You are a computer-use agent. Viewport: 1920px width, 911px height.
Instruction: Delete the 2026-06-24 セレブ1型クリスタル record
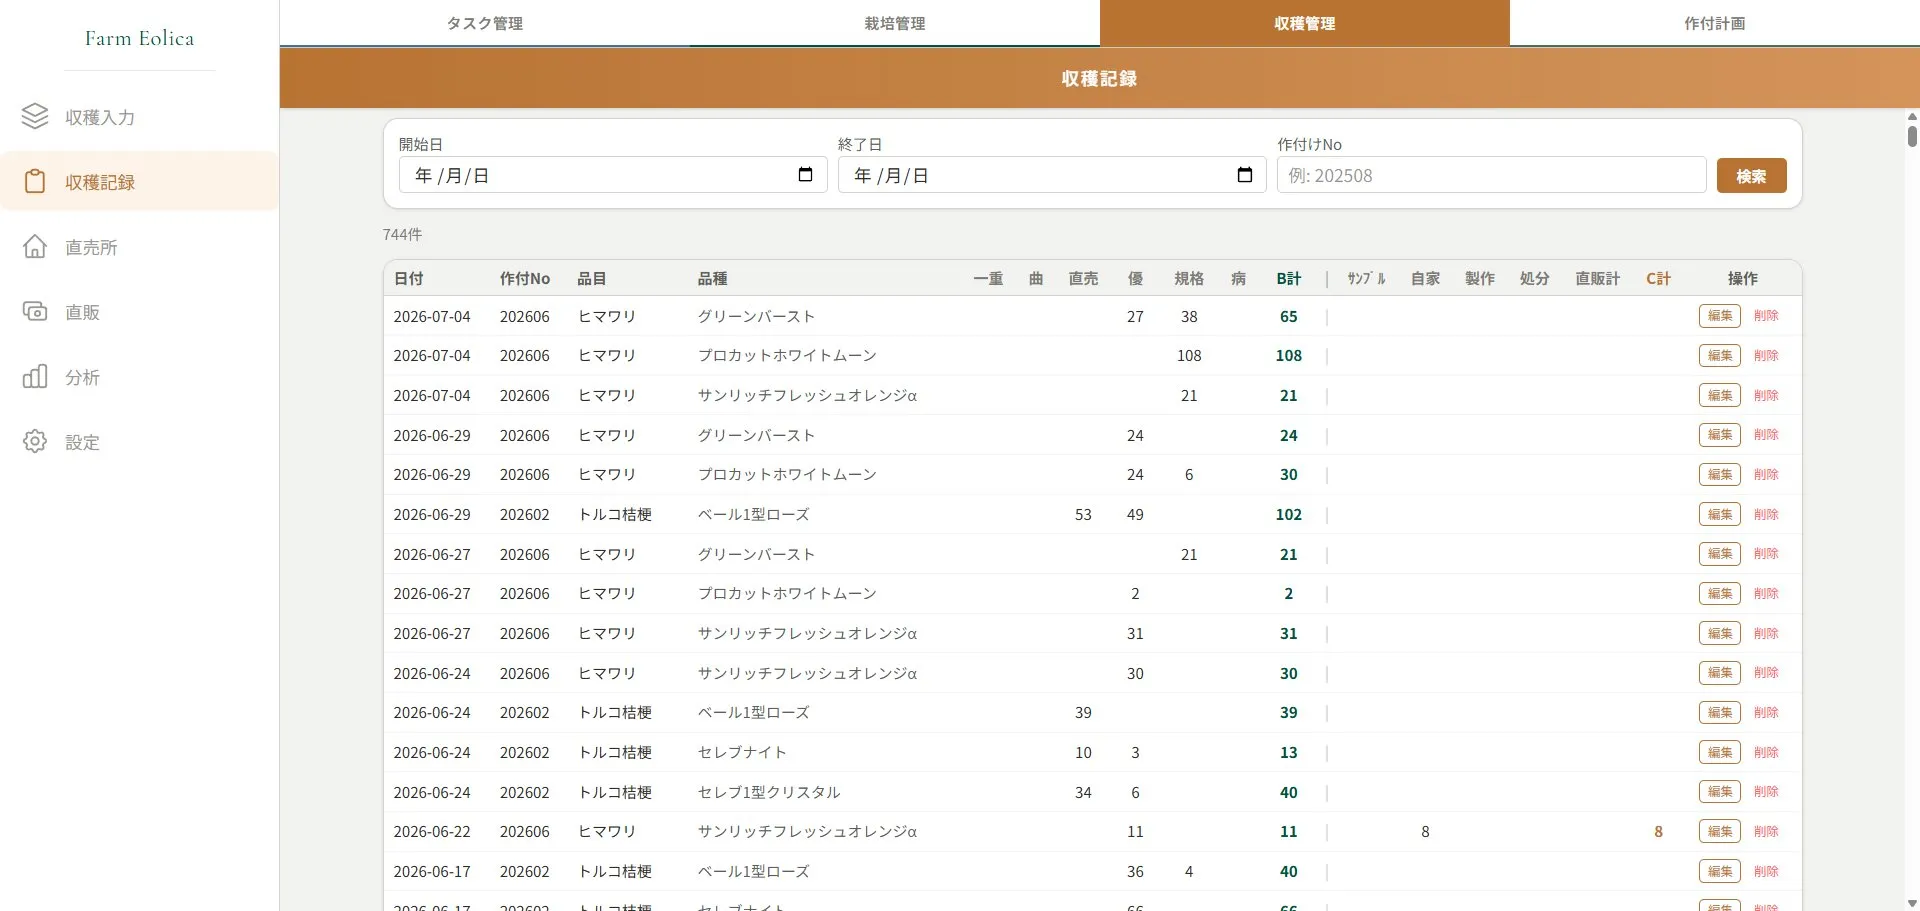(x=1766, y=792)
